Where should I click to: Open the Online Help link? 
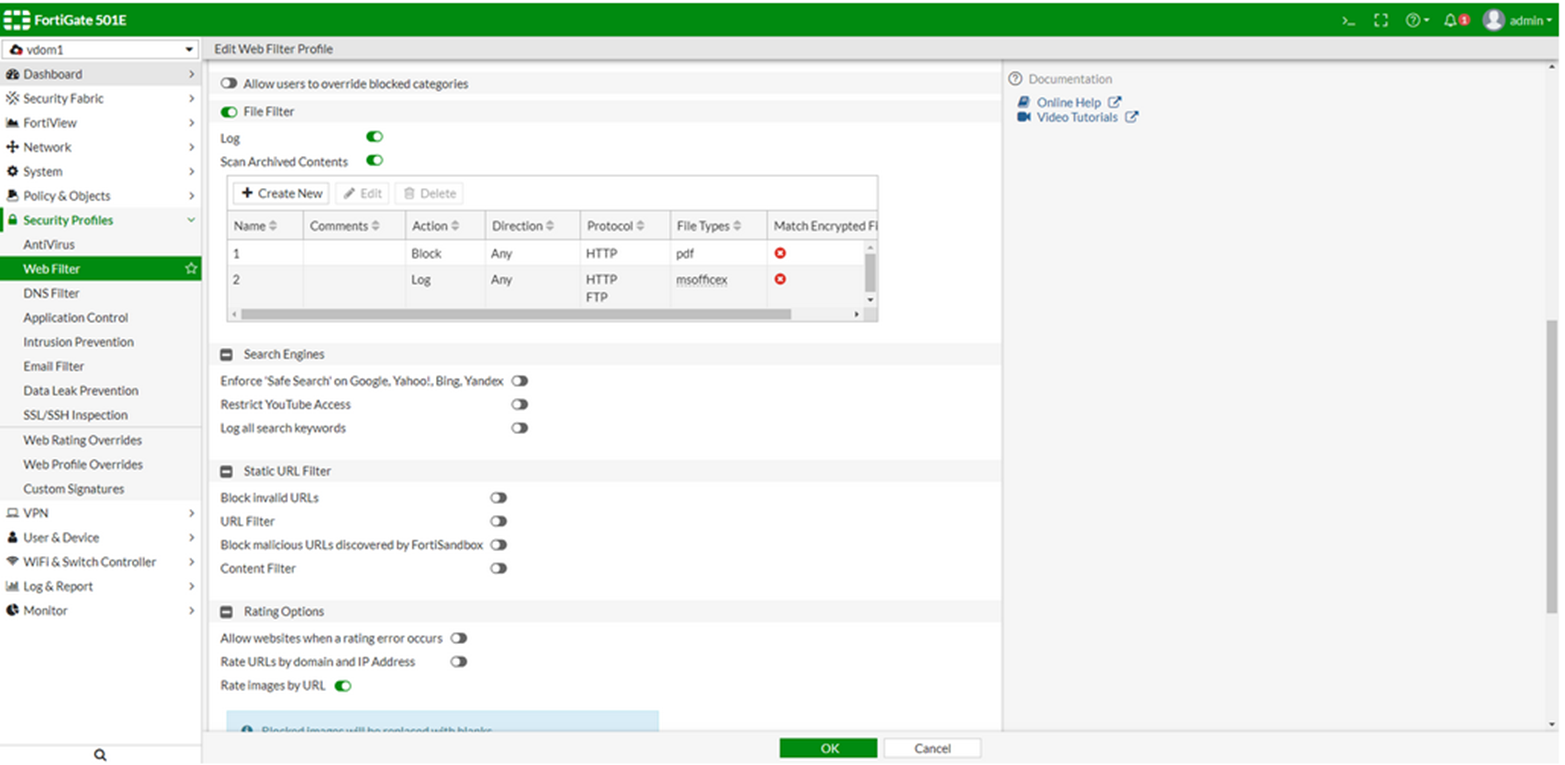[1068, 102]
